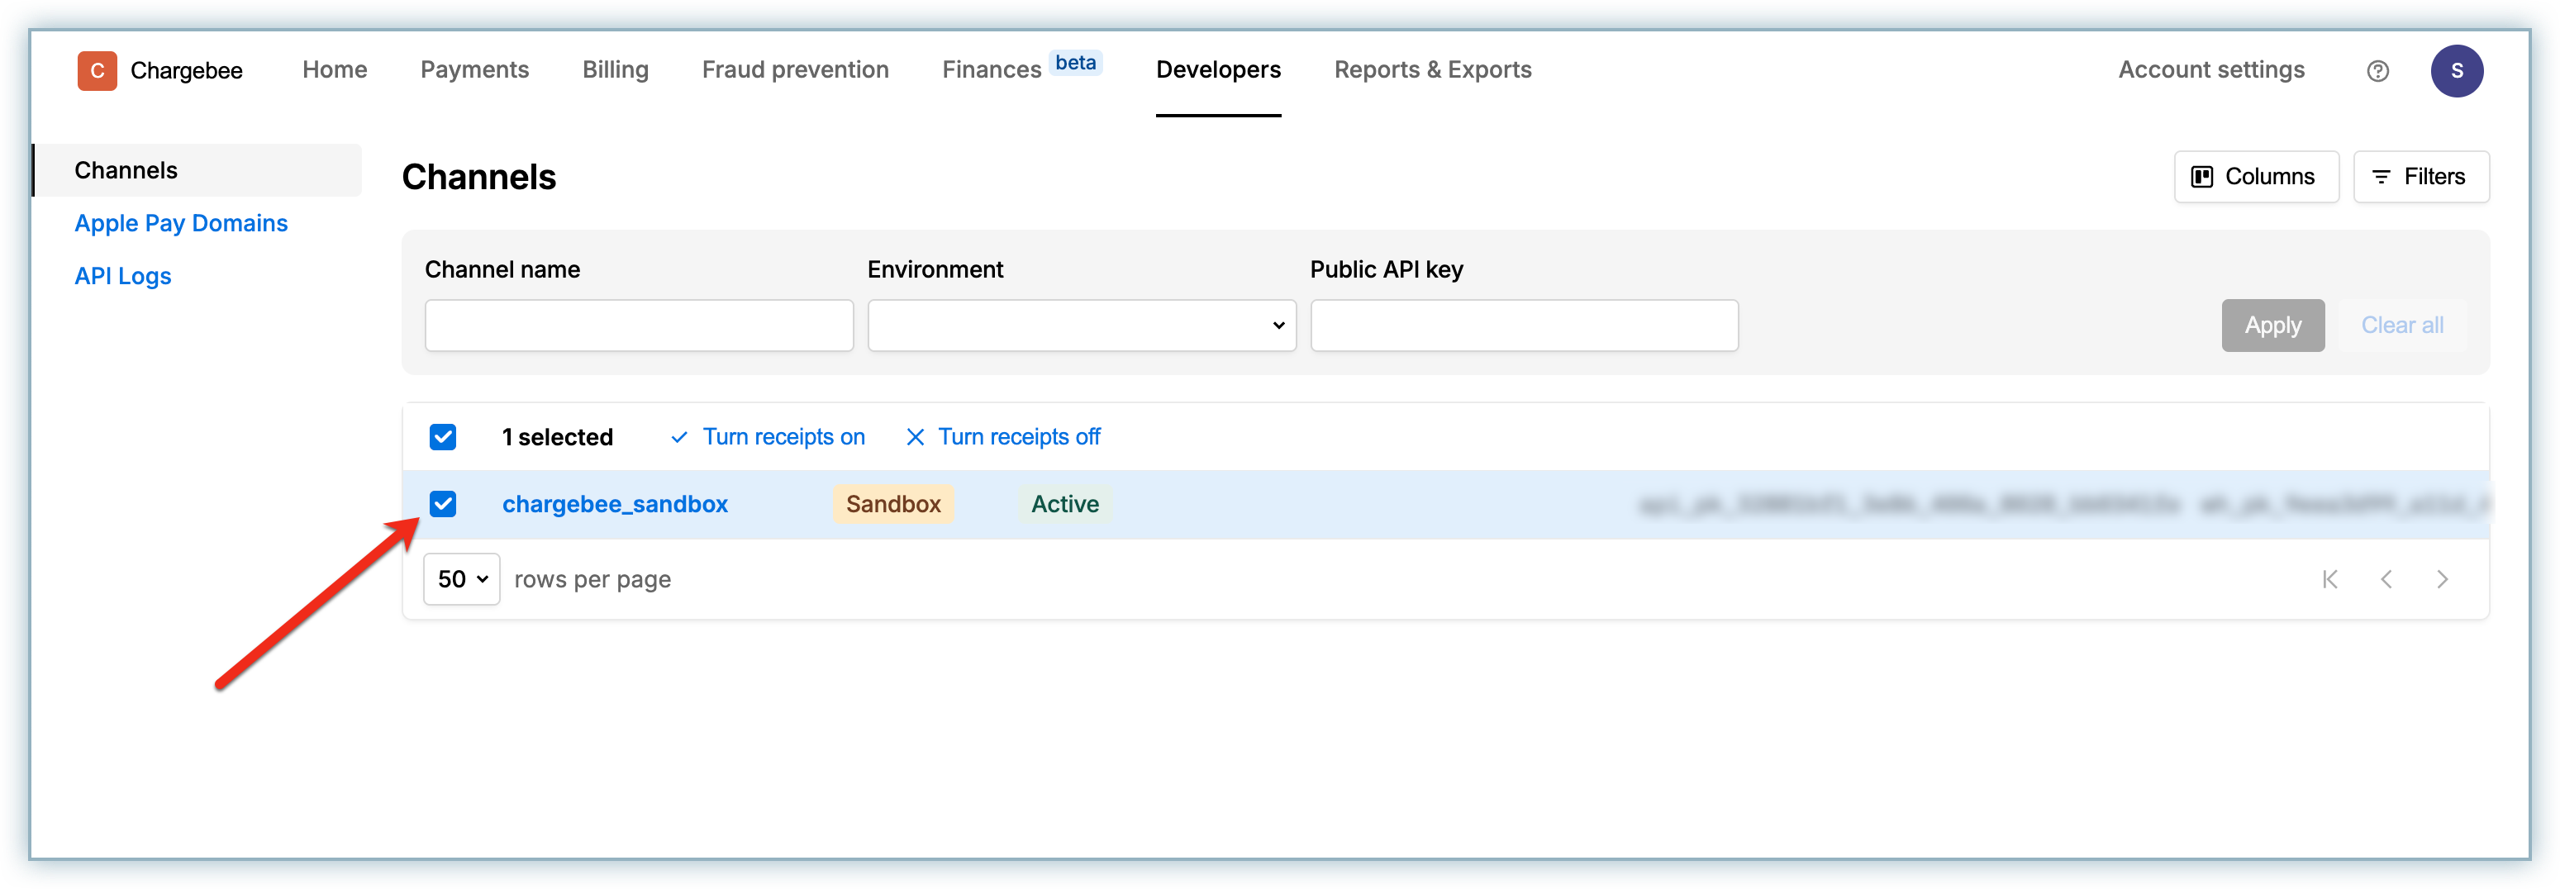Click Turn receipts on
This screenshot has width=2560, height=889.
(768, 437)
